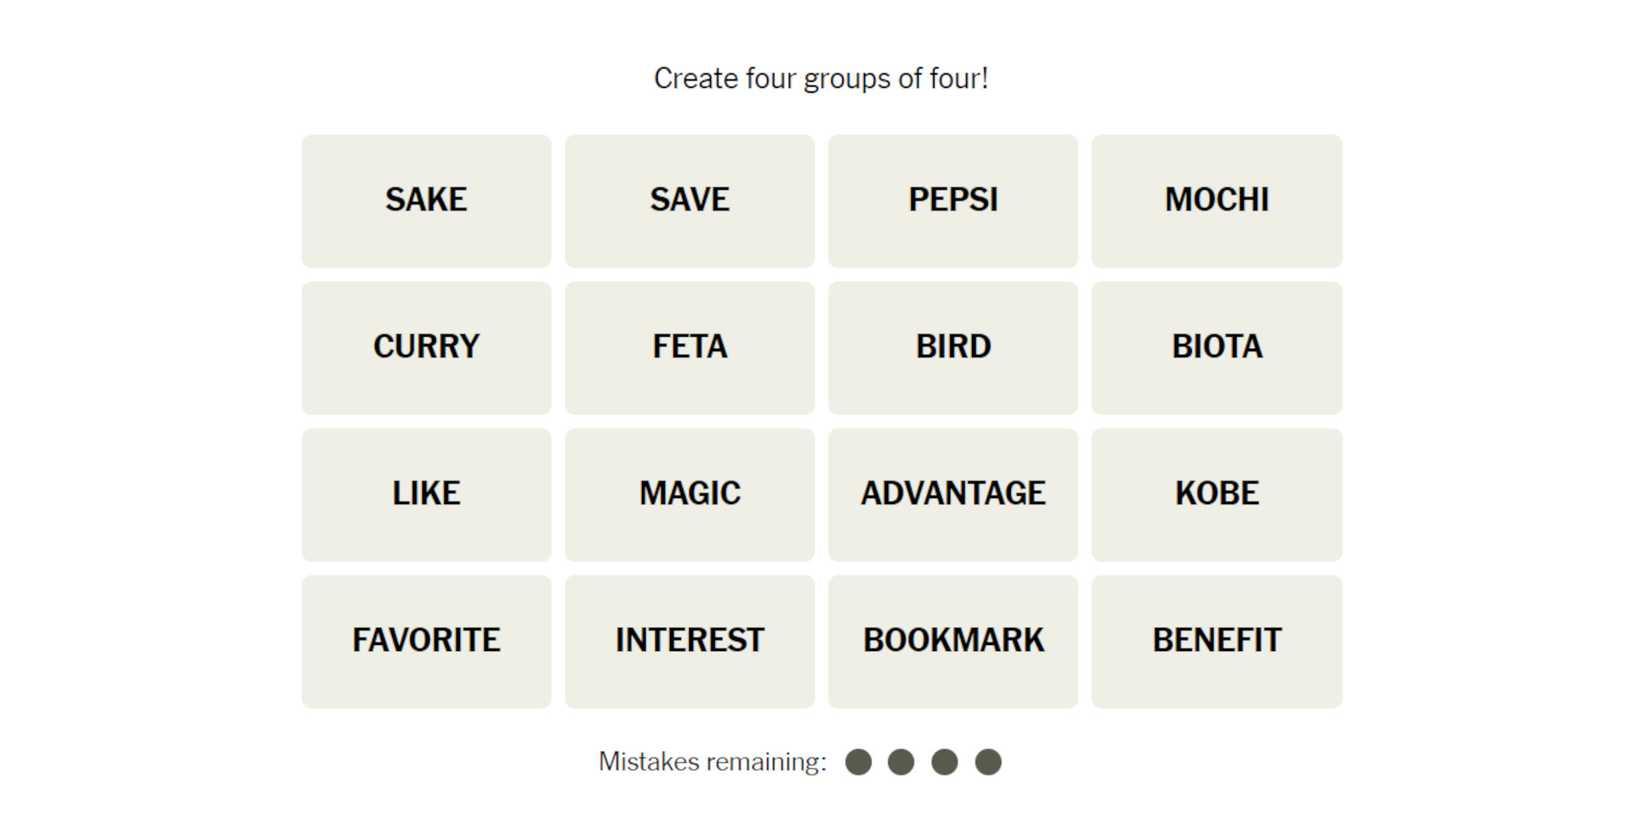Click the BENEFIT word card
Image resolution: width=1650 pixels, height=825 pixels.
point(1216,641)
